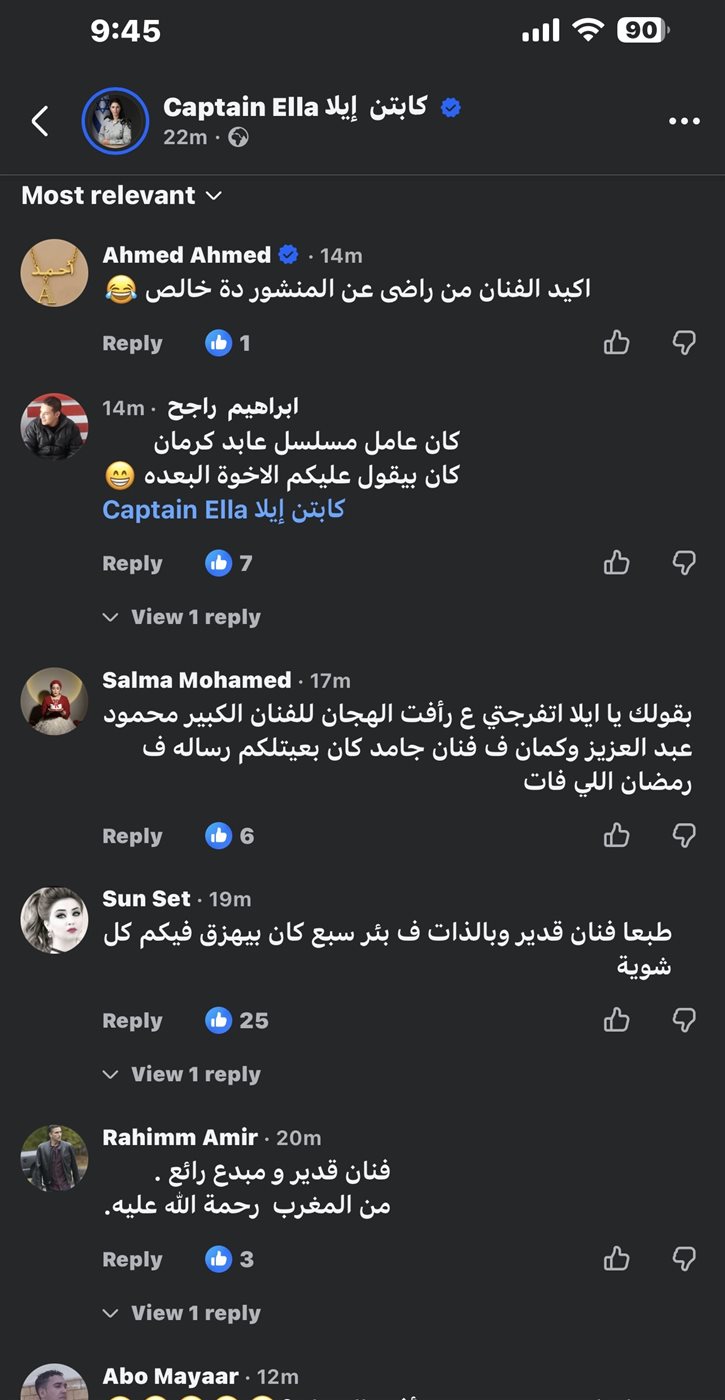Expand View 1 reply under ابراهيم راجح's comment
The width and height of the screenshot is (725, 1400).
pos(181,617)
